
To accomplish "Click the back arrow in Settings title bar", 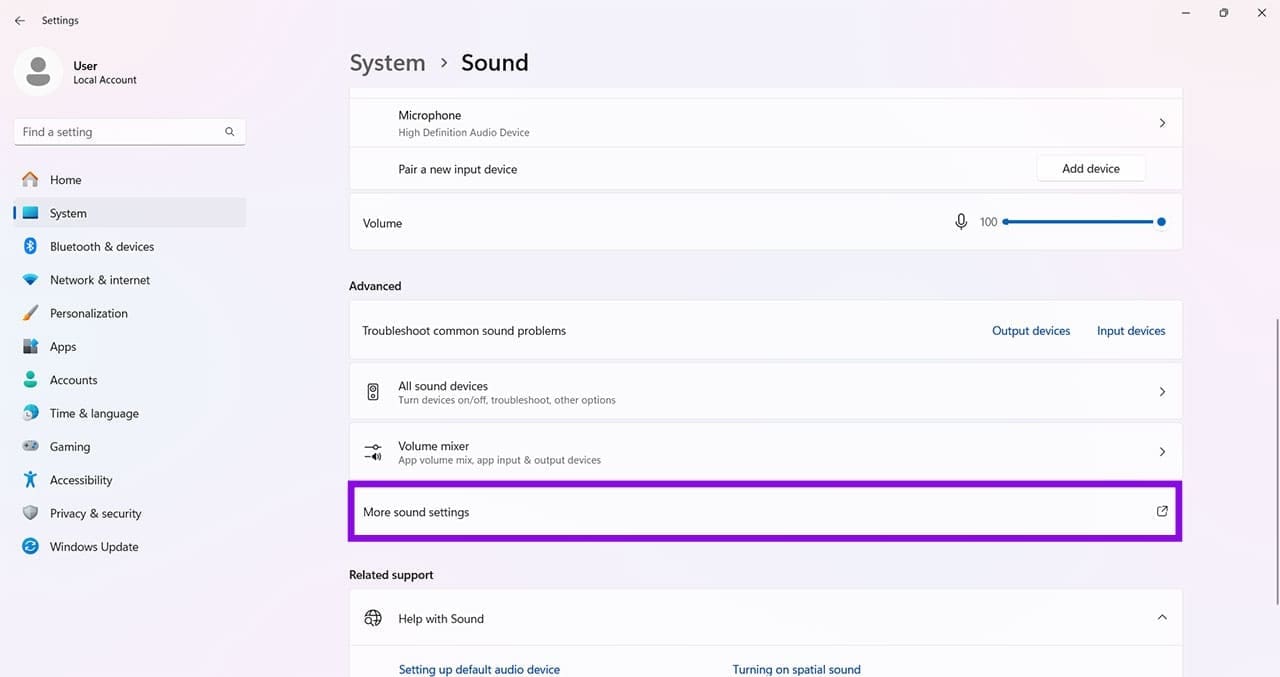I will [x=19, y=20].
